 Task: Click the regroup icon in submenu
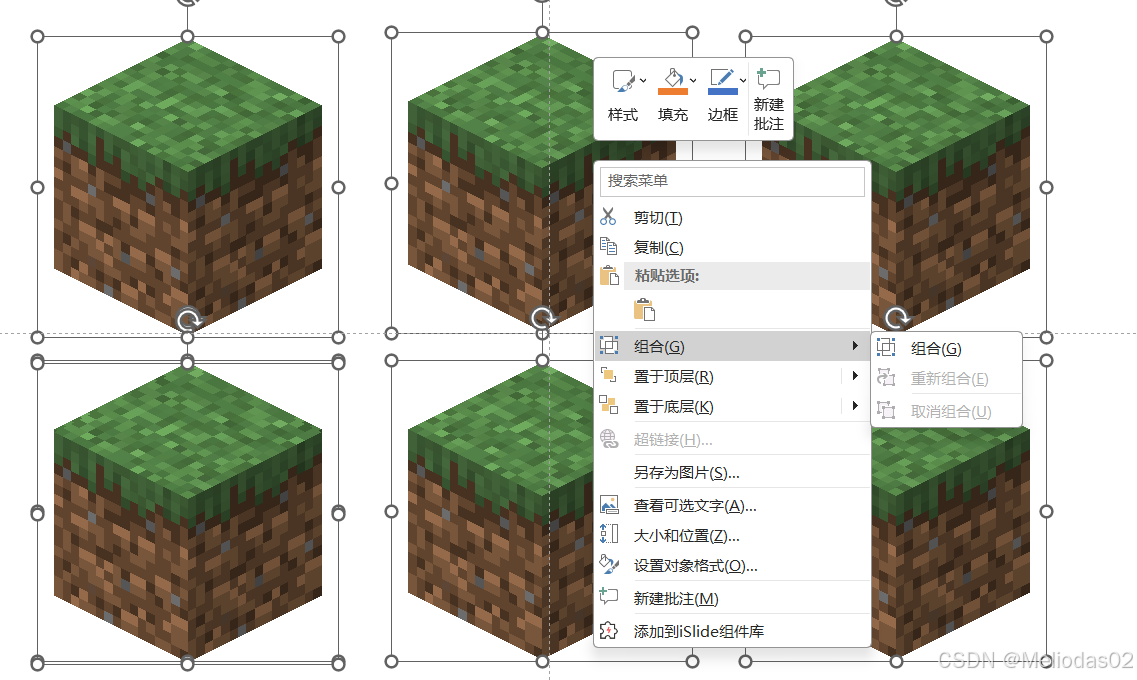coord(886,377)
